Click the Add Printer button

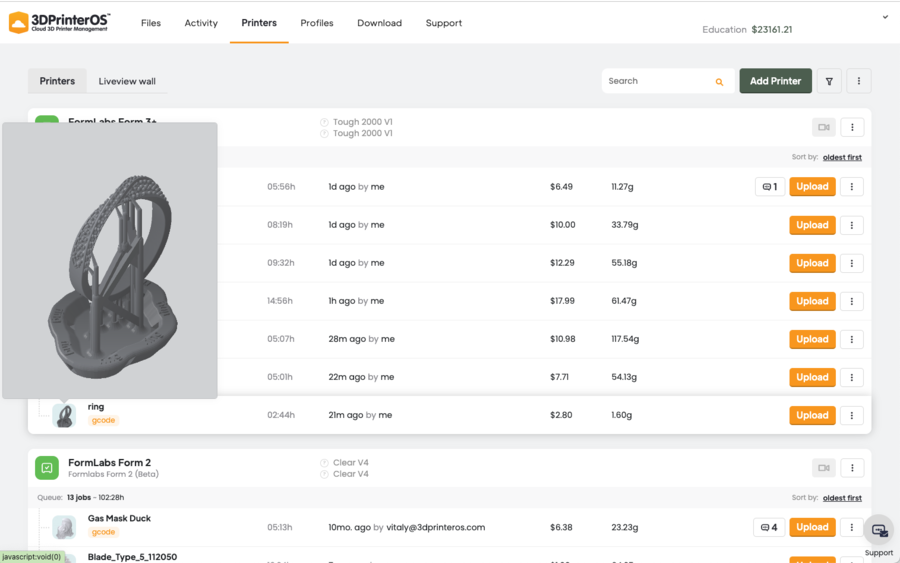click(775, 81)
